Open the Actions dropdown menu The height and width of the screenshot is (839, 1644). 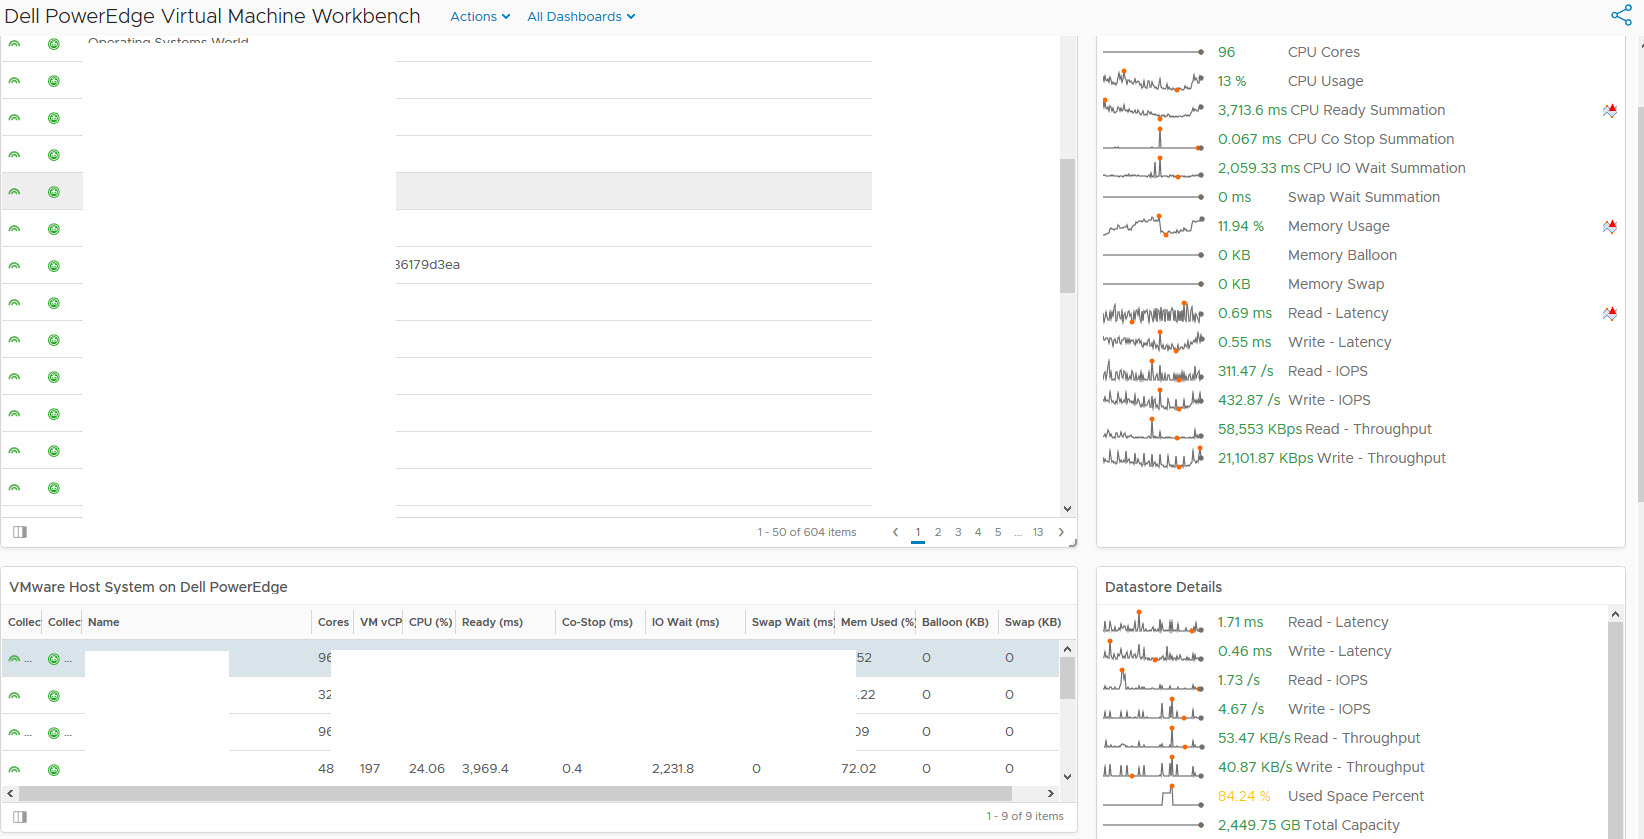480,17
